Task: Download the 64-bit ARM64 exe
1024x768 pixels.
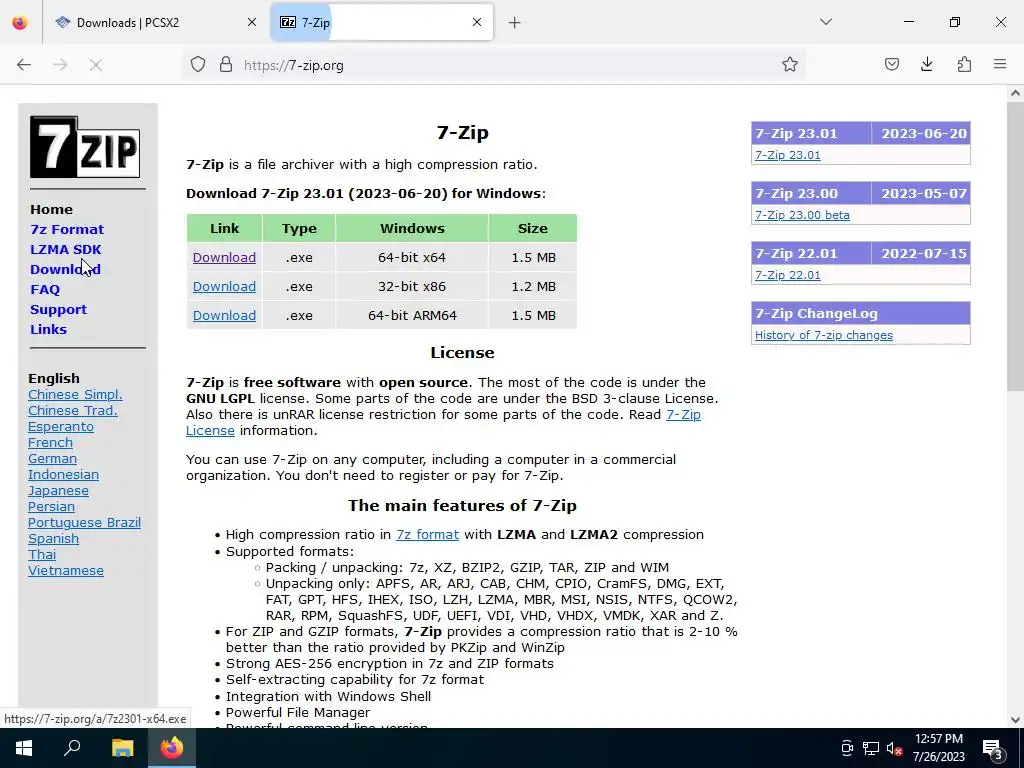Action: pyautogui.click(x=224, y=315)
